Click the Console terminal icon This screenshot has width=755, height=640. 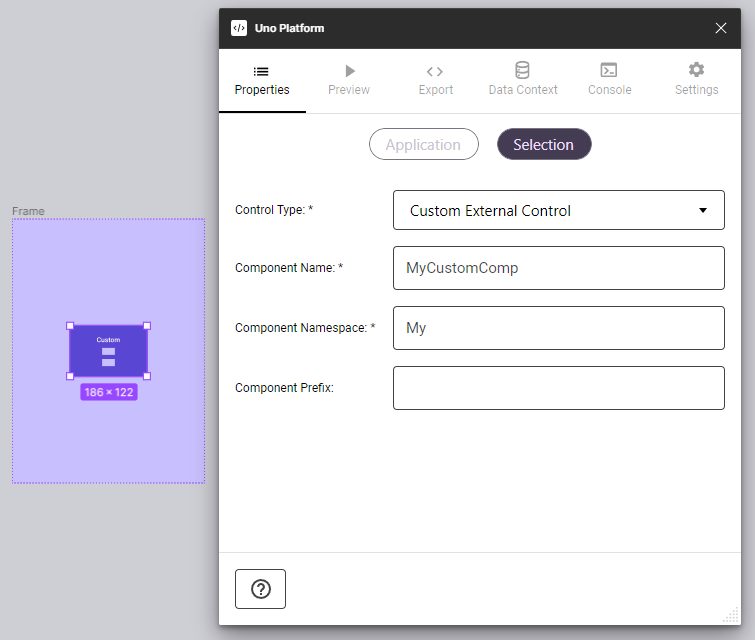coord(609,71)
